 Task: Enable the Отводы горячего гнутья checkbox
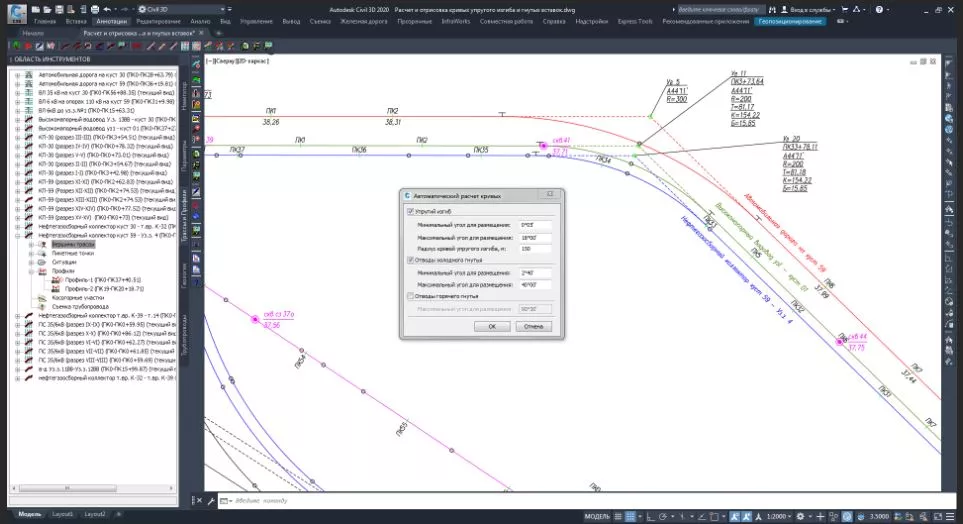410,297
